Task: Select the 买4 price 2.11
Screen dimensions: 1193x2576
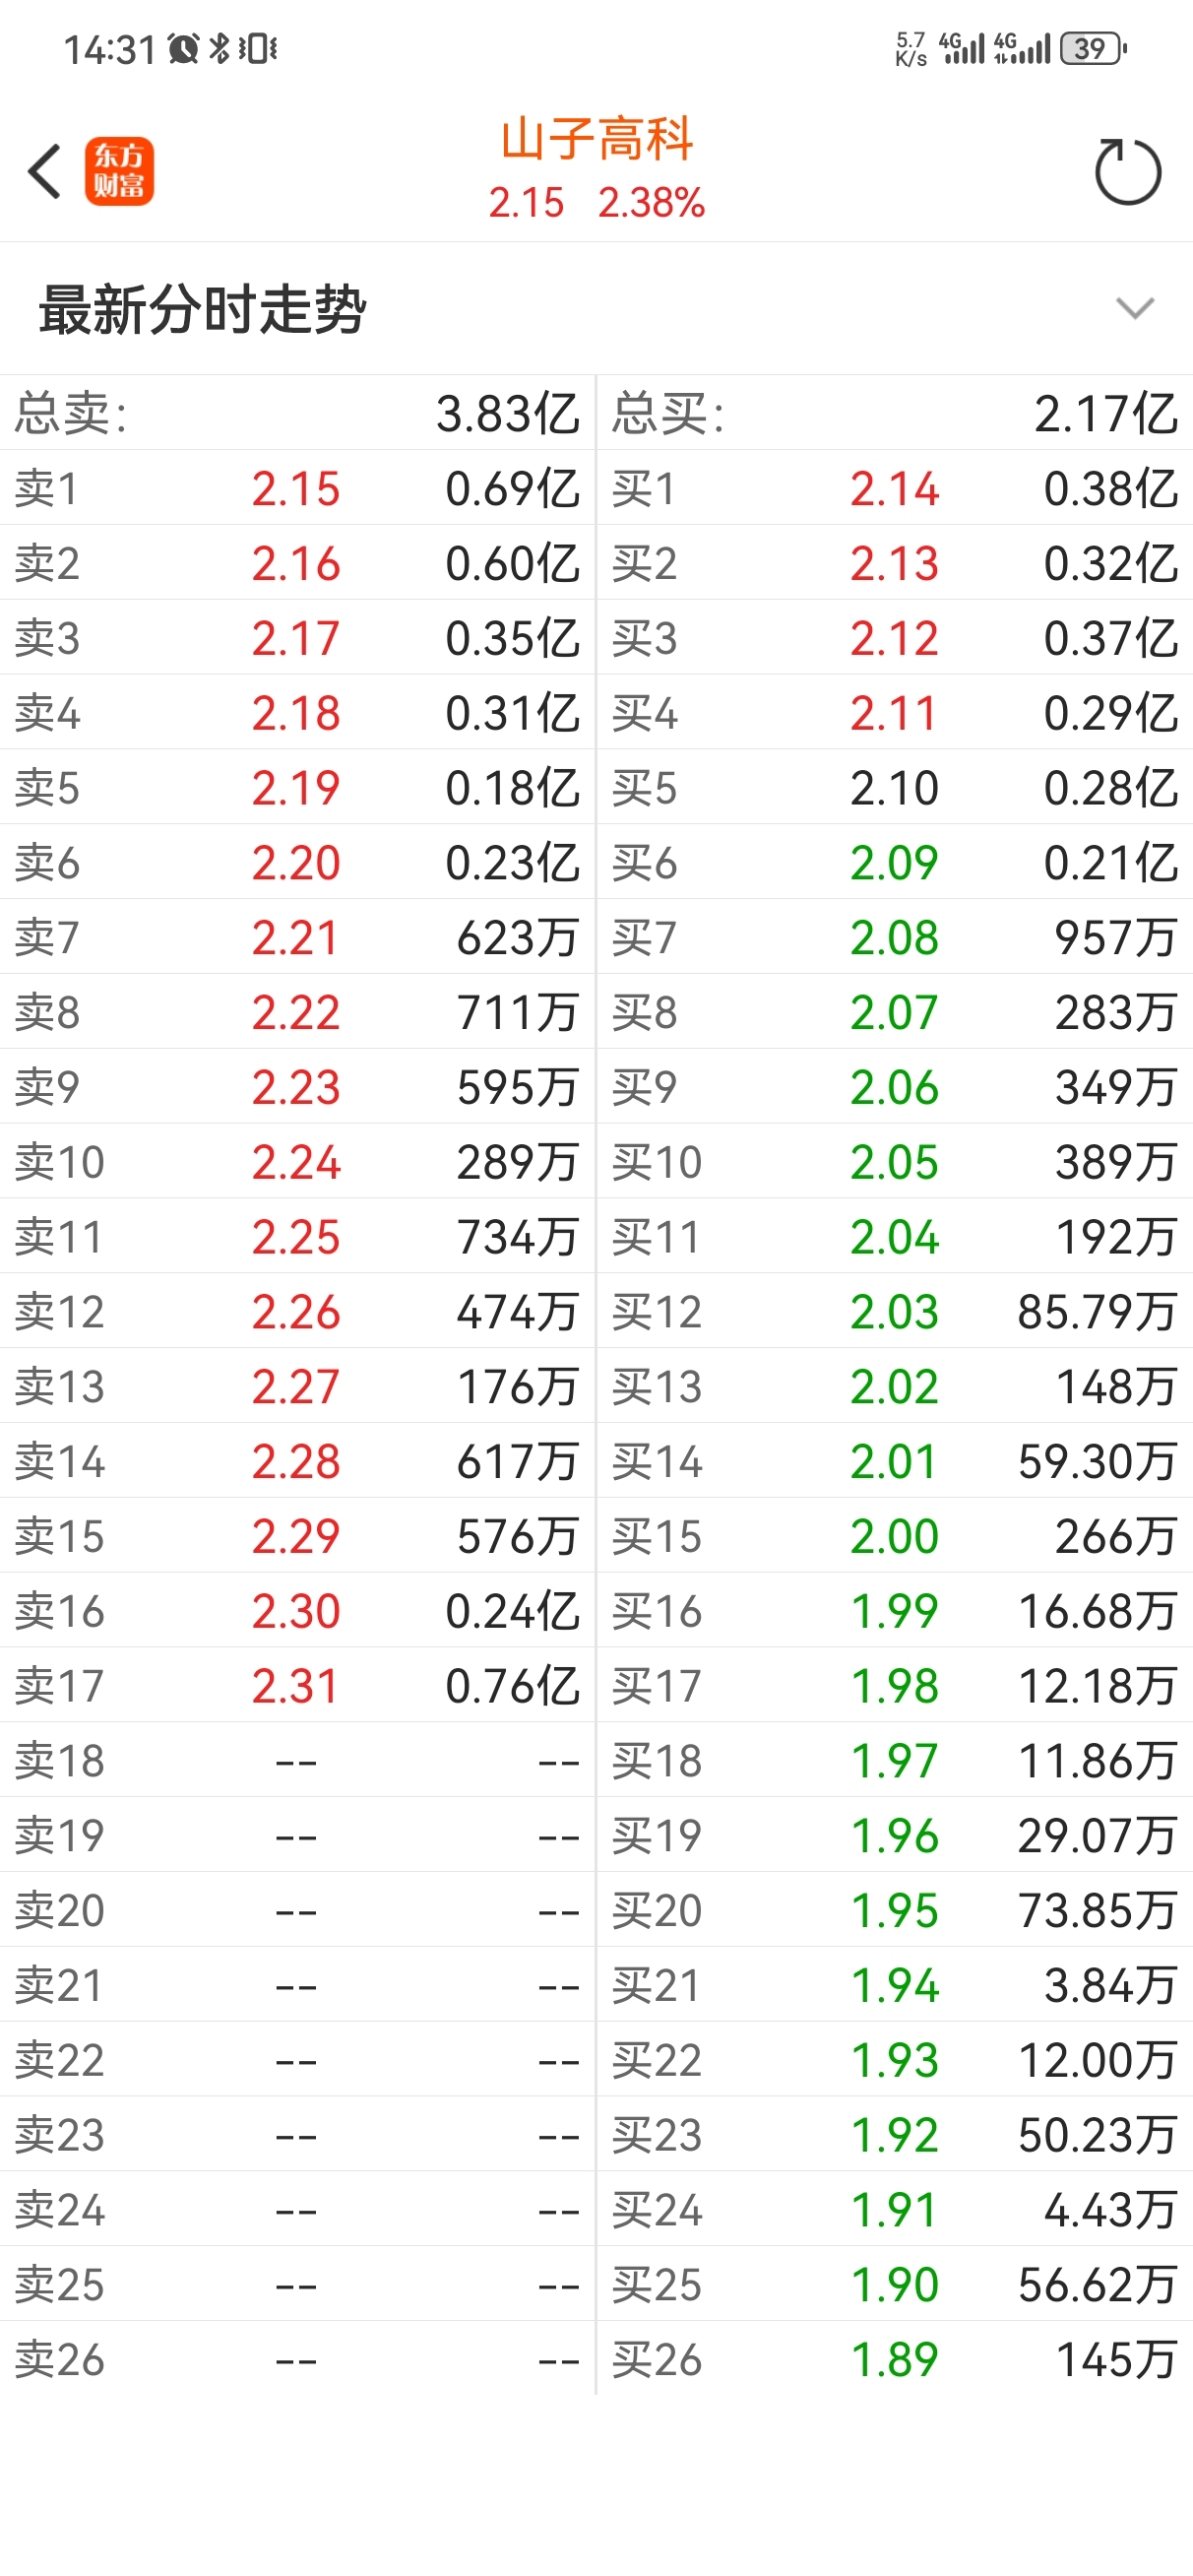Action: [894, 713]
